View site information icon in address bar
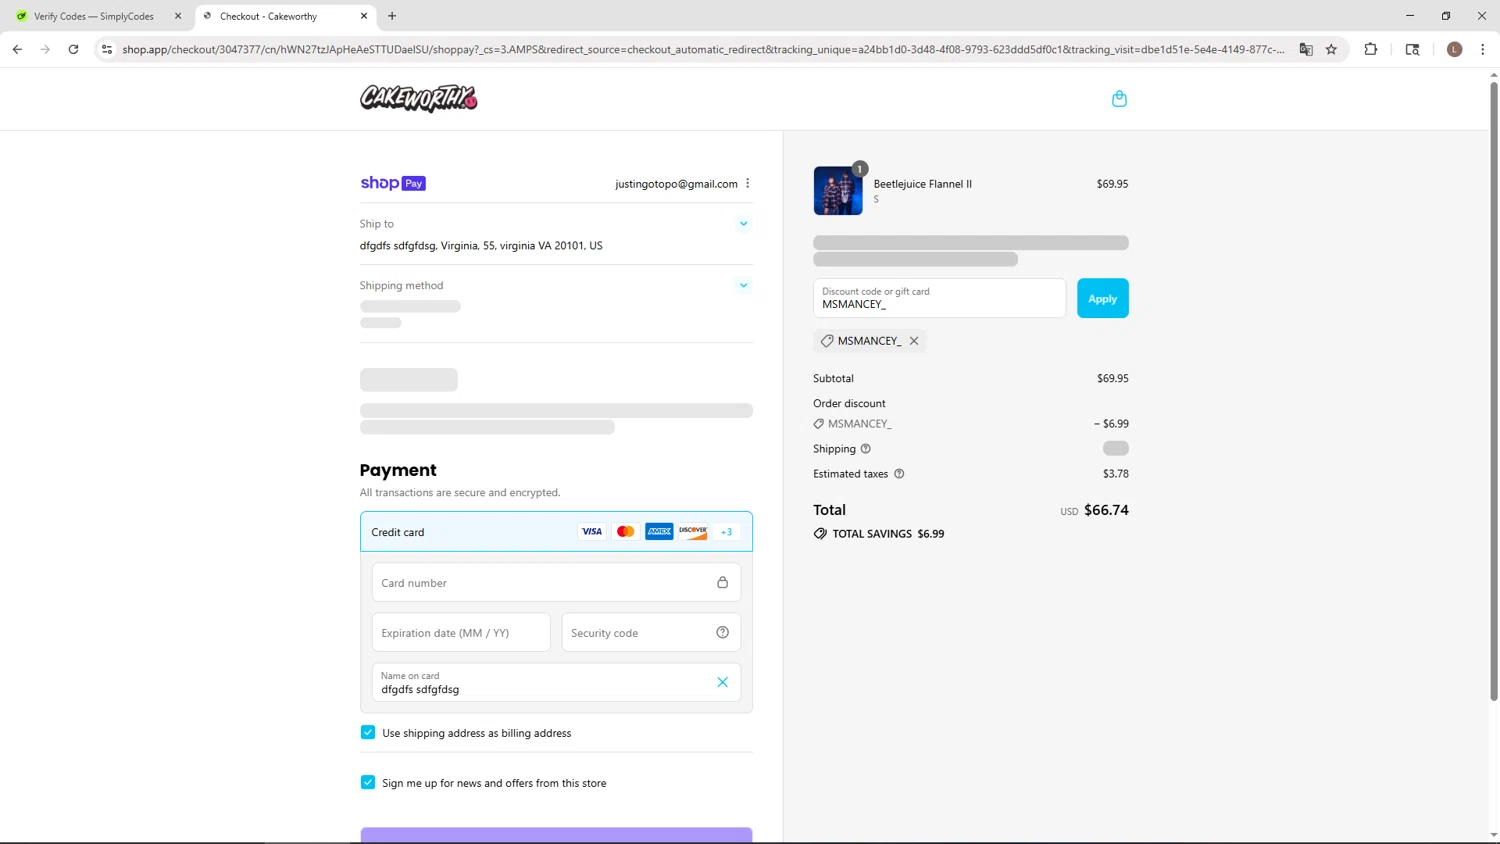This screenshot has width=1500, height=844. 107,49
